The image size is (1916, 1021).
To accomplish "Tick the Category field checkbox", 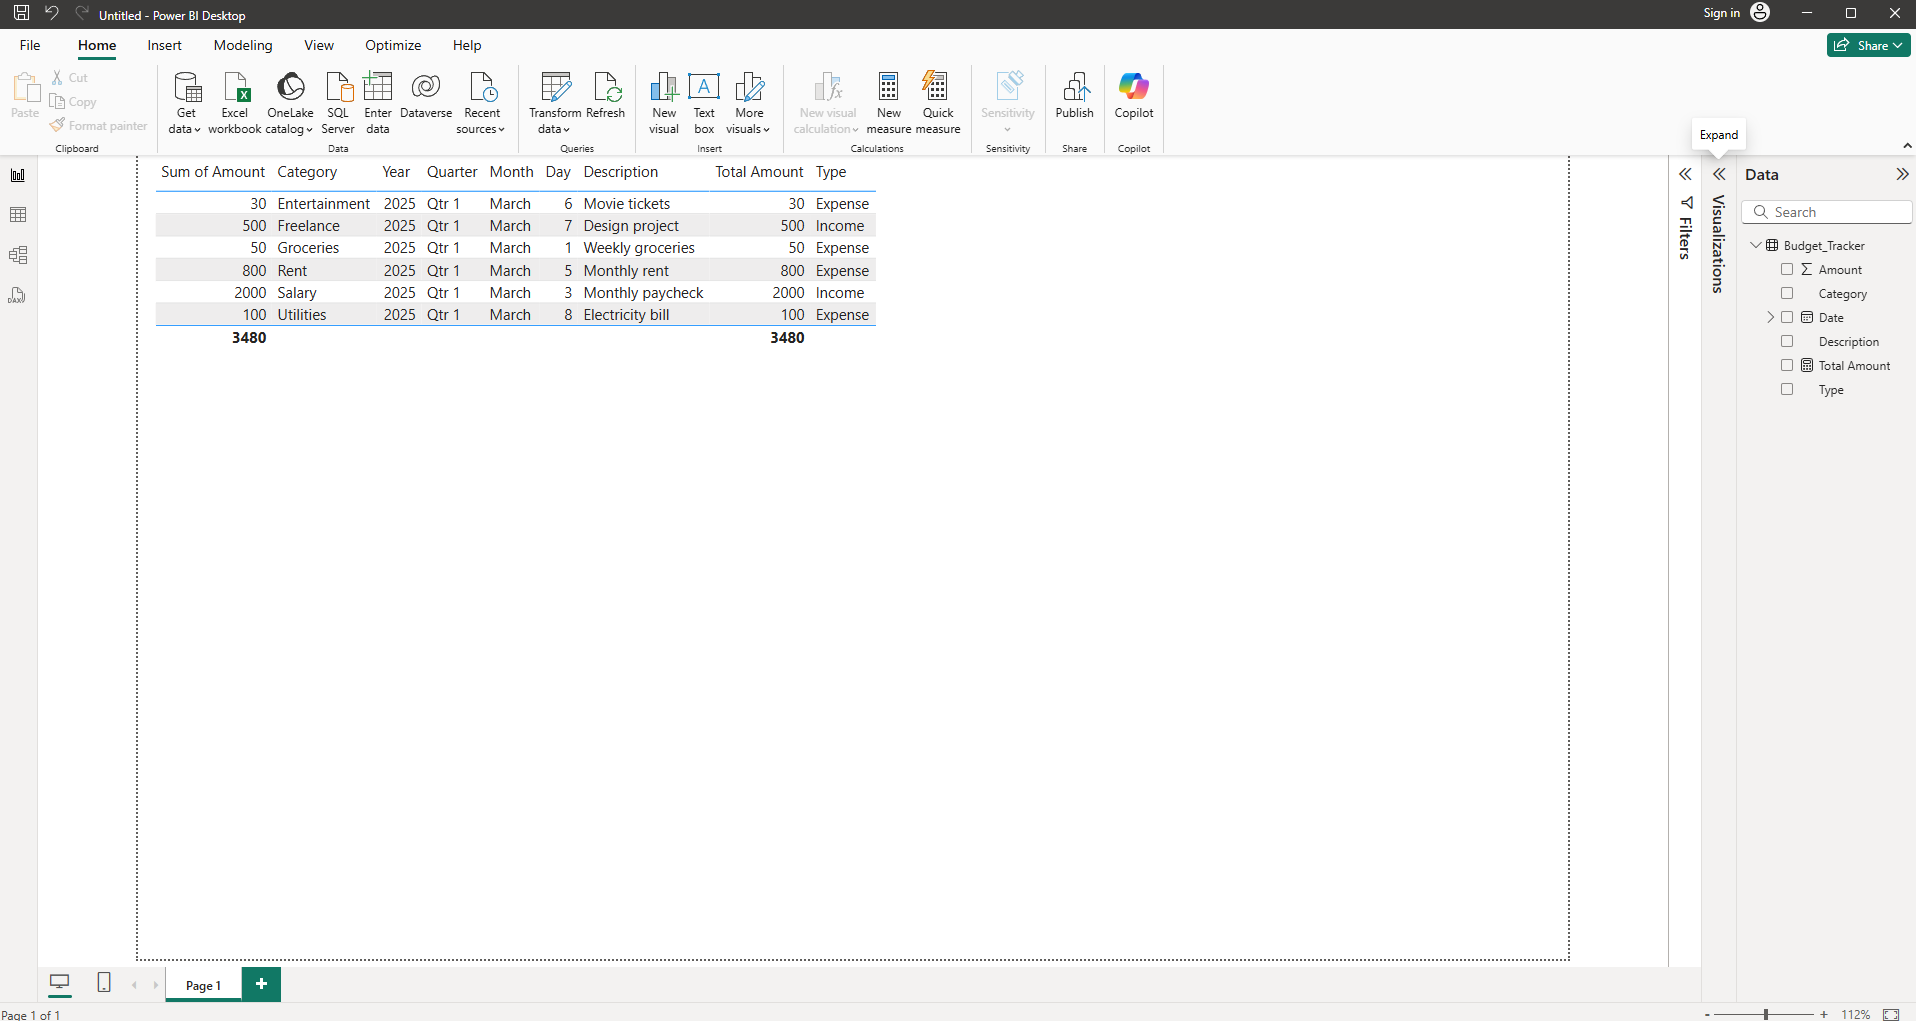I will pyautogui.click(x=1787, y=294).
